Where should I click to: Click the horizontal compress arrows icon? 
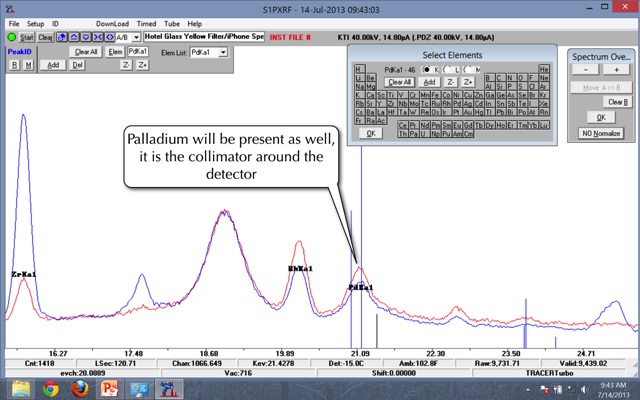pyautogui.click(x=95, y=36)
